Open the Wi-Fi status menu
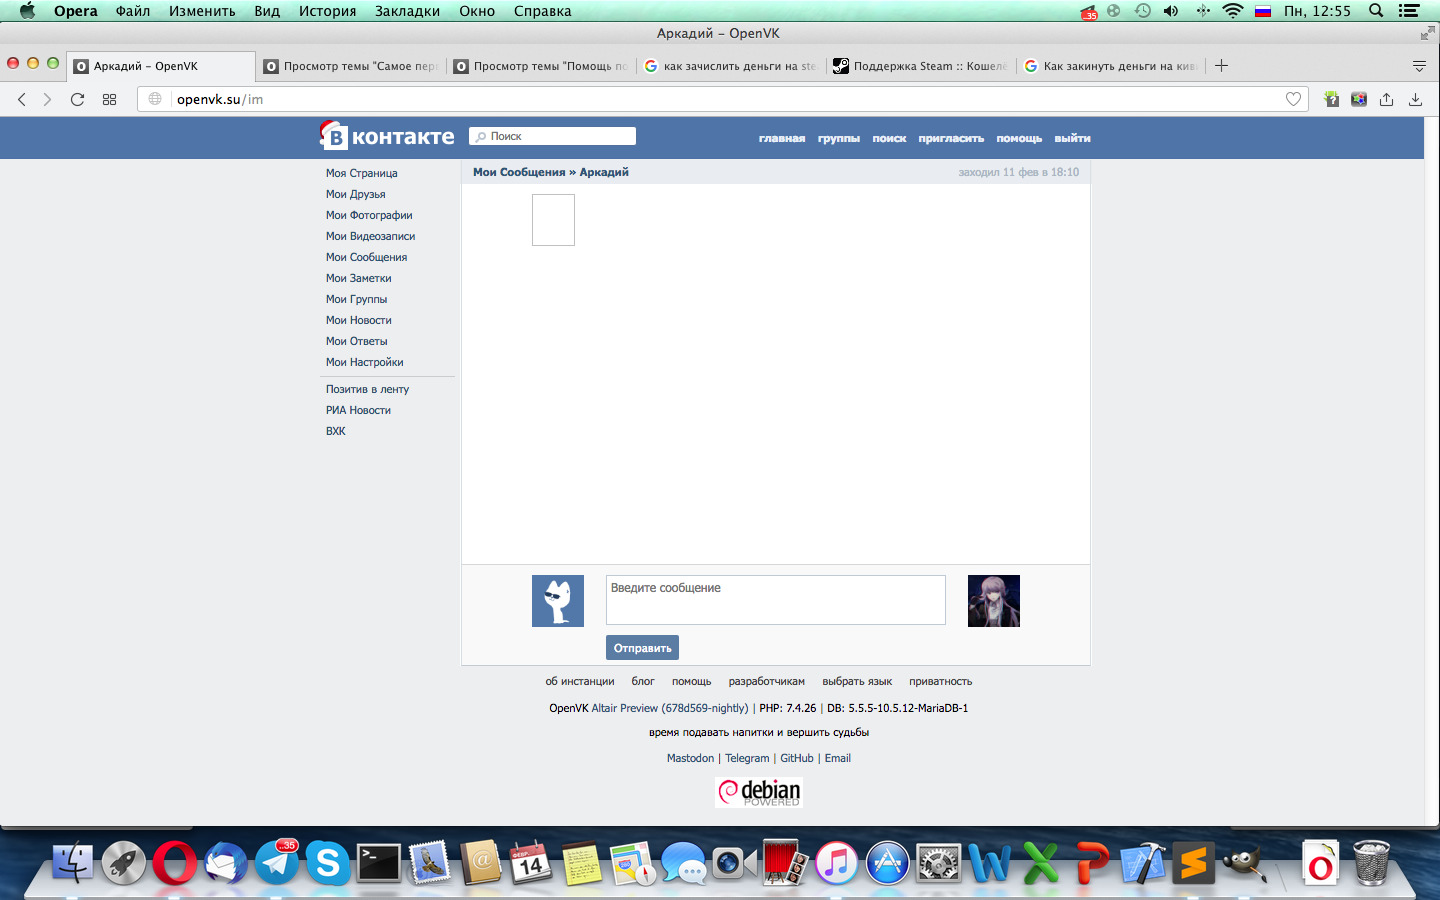 click(x=1233, y=11)
